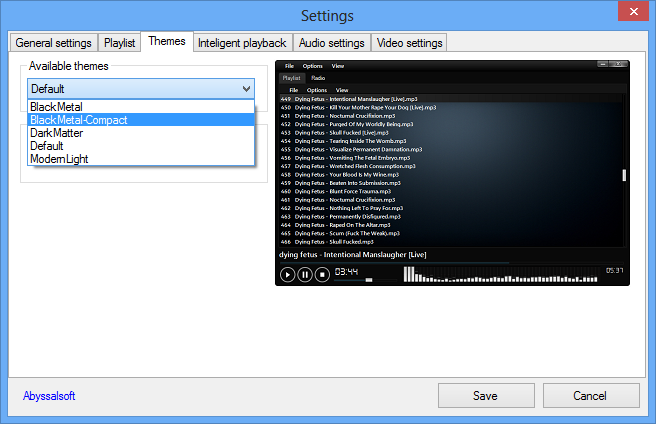Click the volume slider in preview
This screenshot has height=424, width=656.
(x=366, y=280)
